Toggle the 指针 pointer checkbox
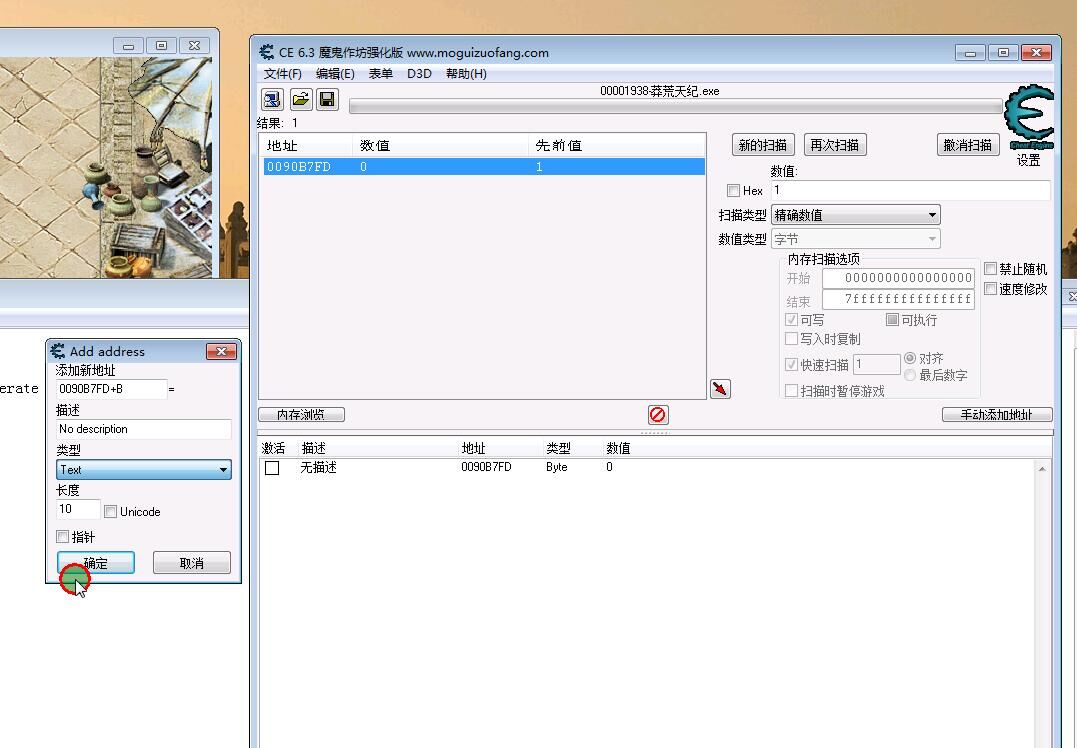This screenshot has height=748, width=1077. click(x=63, y=536)
